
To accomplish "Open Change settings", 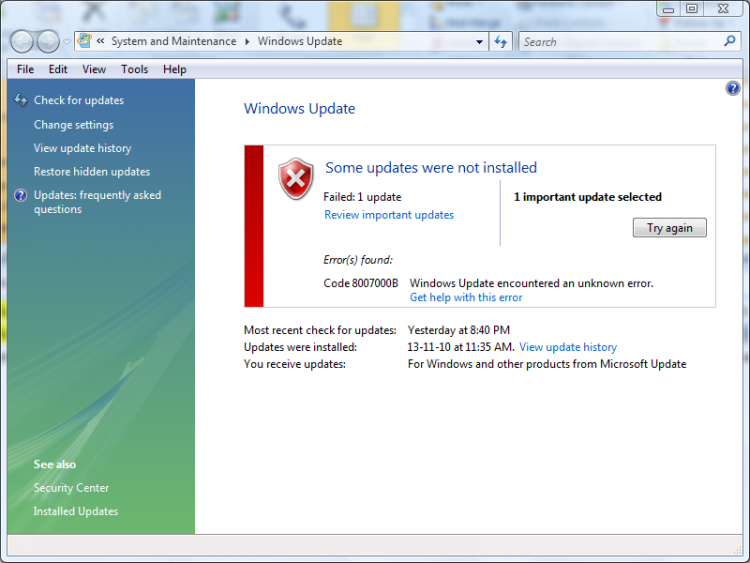I will [x=74, y=125].
